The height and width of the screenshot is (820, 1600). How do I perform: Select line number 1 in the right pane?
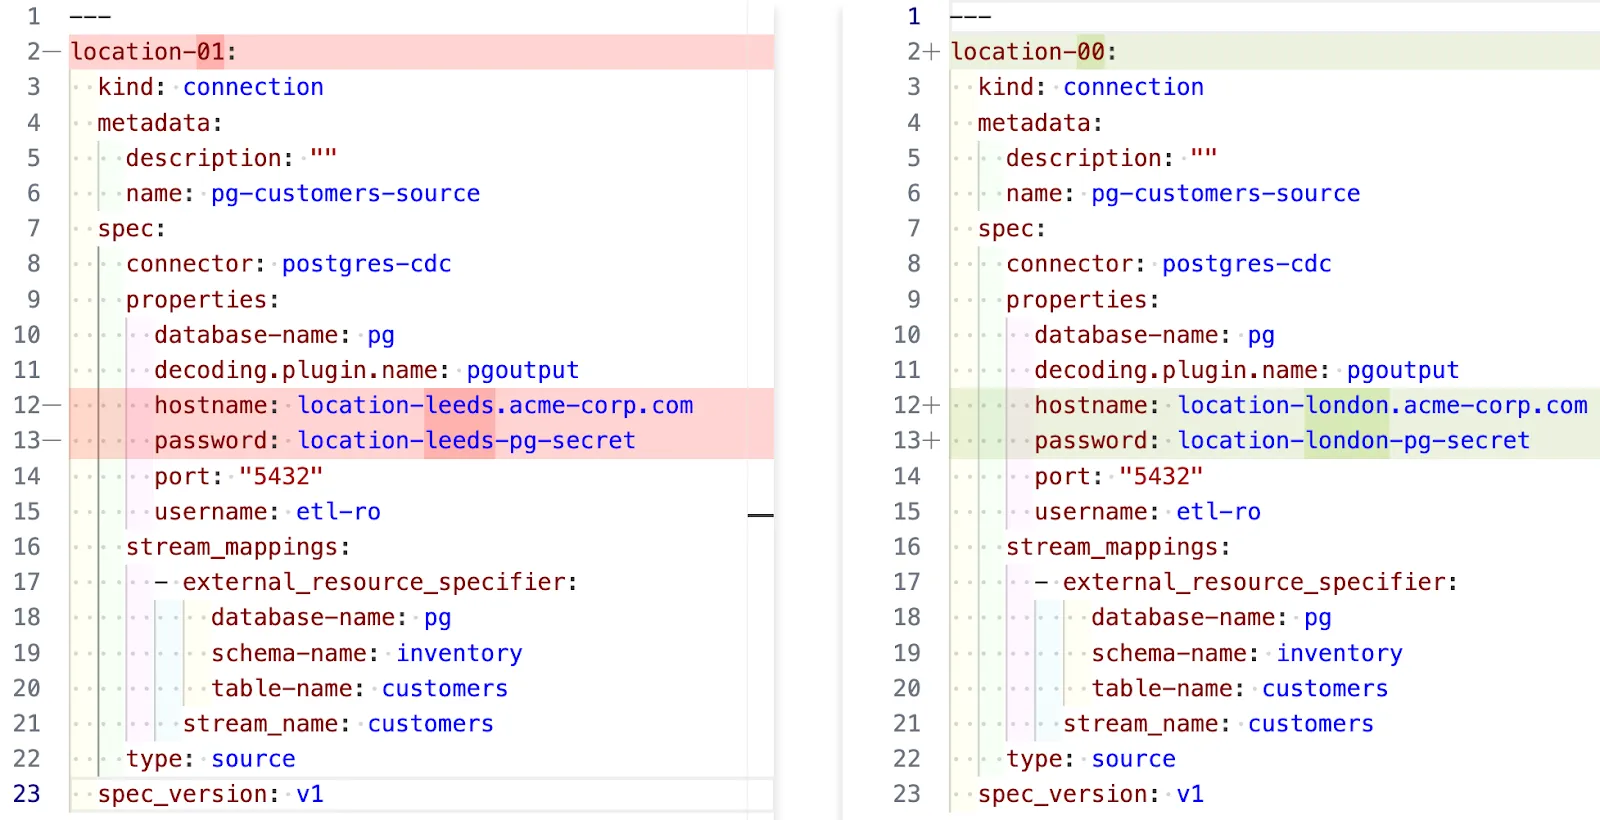click(913, 17)
